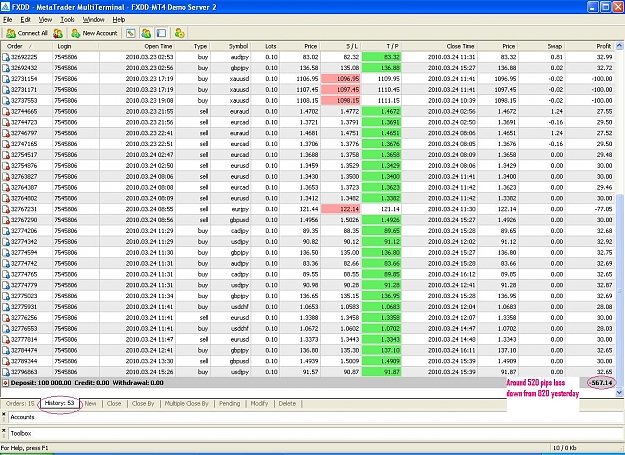The width and height of the screenshot is (625, 455).
Task: Open the Modify tab
Action: click(x=259, y=404)
